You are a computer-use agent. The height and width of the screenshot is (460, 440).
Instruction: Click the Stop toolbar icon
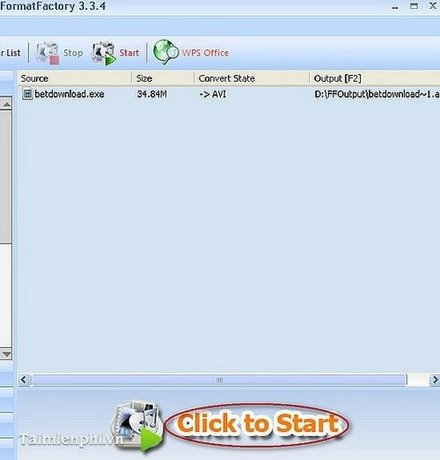coord(47,53)
